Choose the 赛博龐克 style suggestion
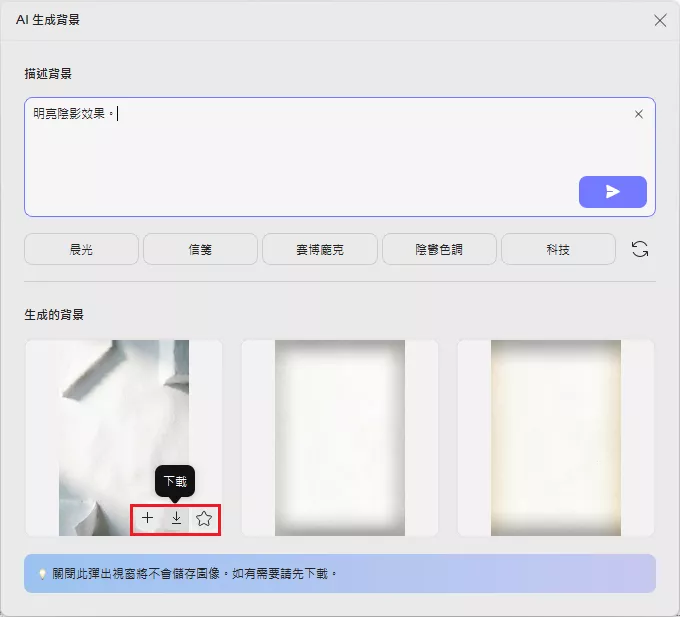The image size is (680, 617). pyautogui.click(x=320, y=249)
